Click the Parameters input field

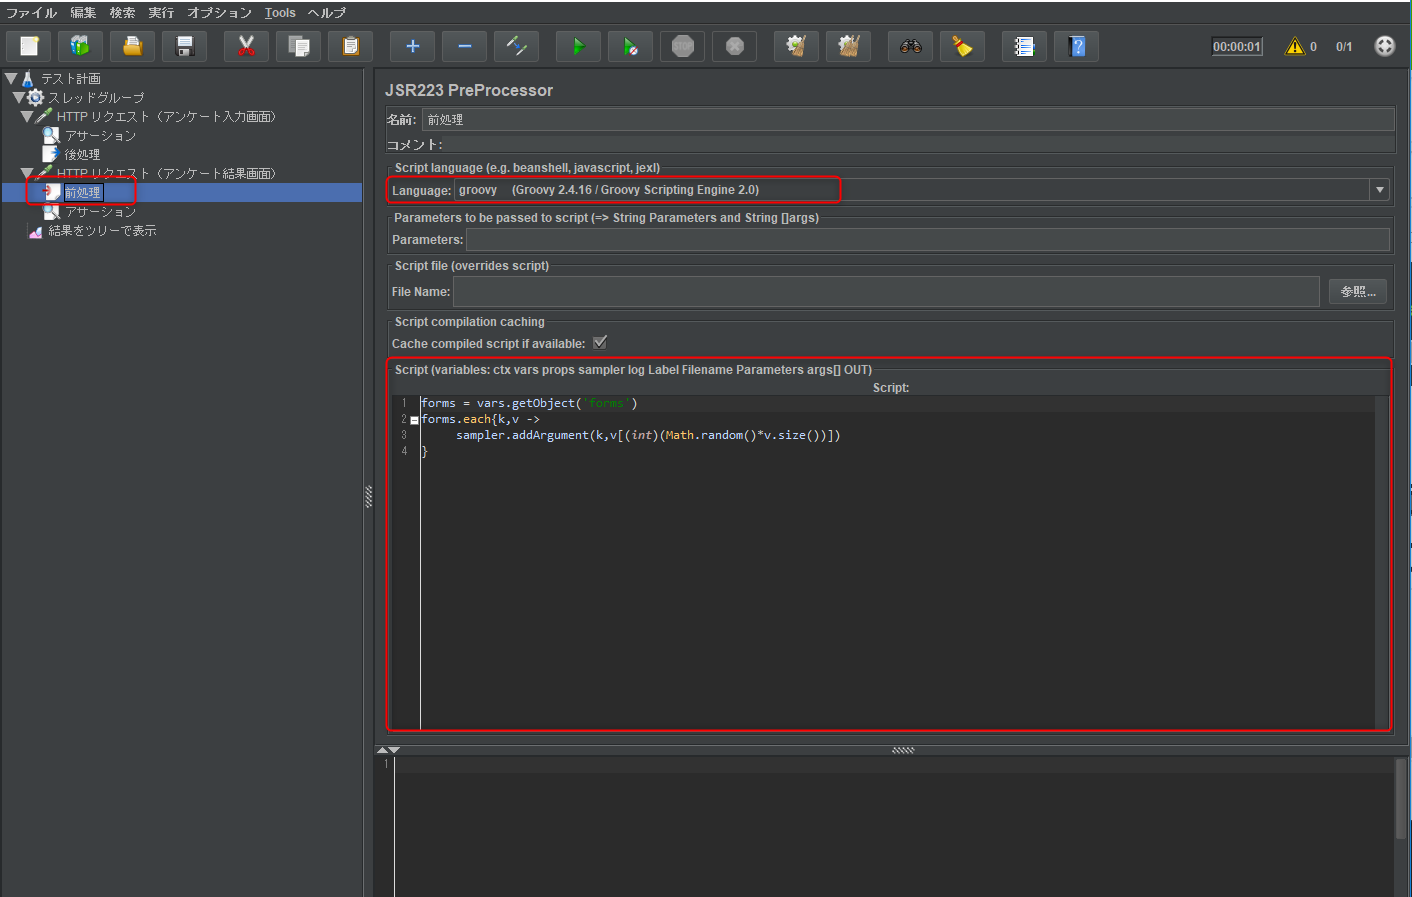pos(927,240)
